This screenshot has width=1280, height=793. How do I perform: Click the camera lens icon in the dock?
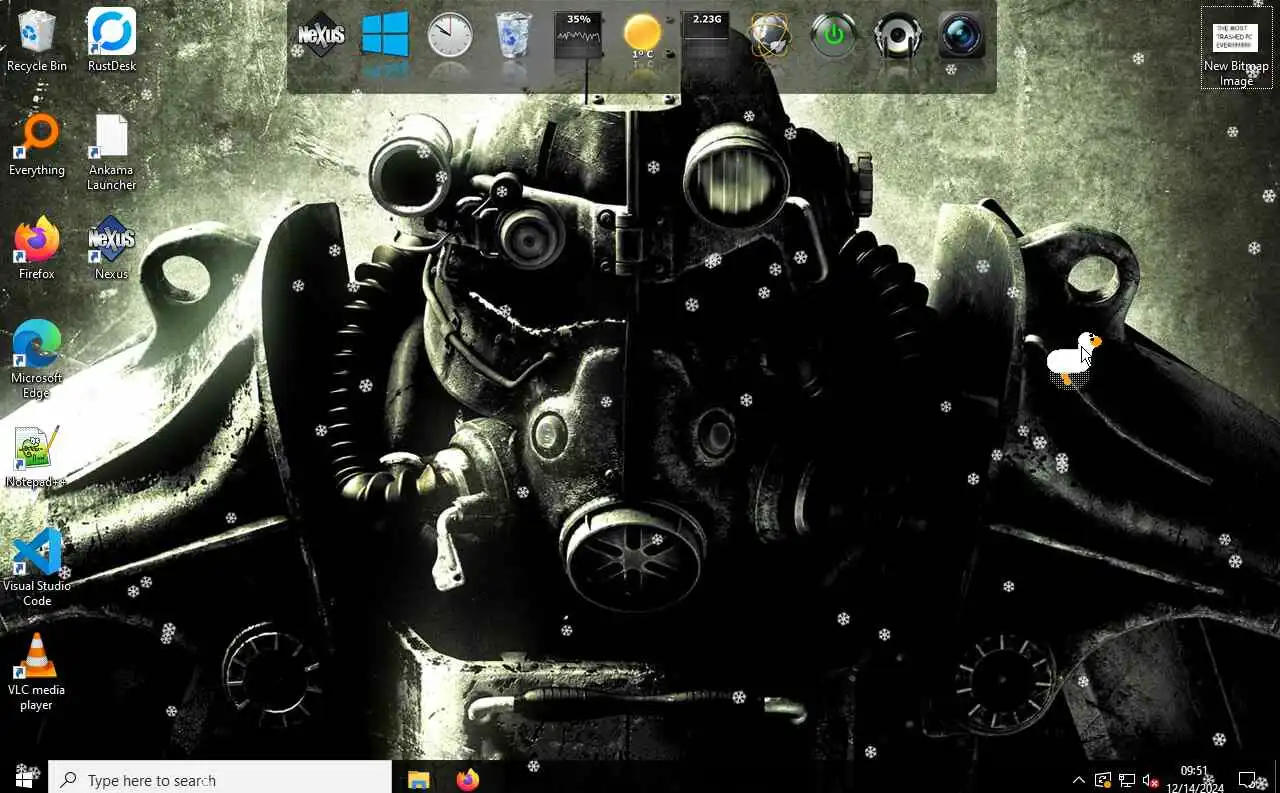click(x=962, y=36)
